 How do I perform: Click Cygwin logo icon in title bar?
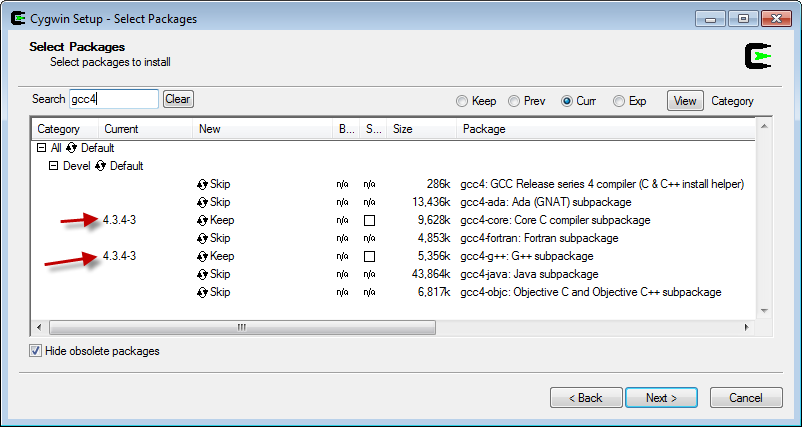tap(18, 19)
